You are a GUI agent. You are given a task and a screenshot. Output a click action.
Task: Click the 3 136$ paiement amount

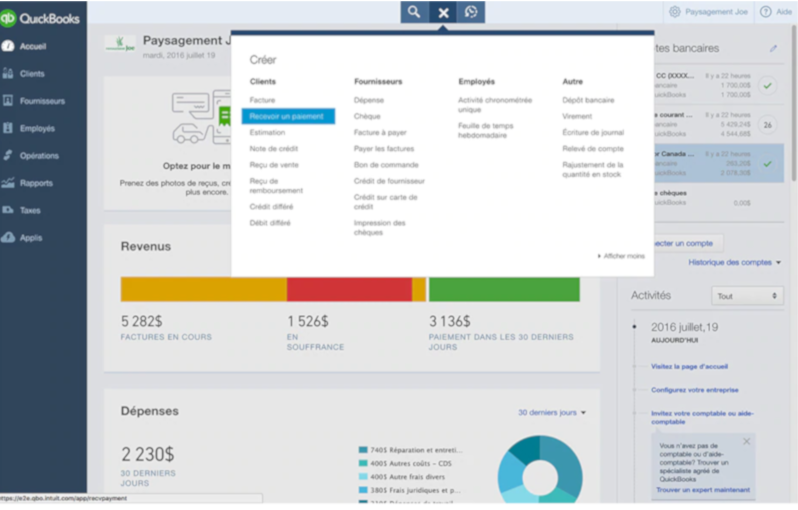click(x=449, y=322)
